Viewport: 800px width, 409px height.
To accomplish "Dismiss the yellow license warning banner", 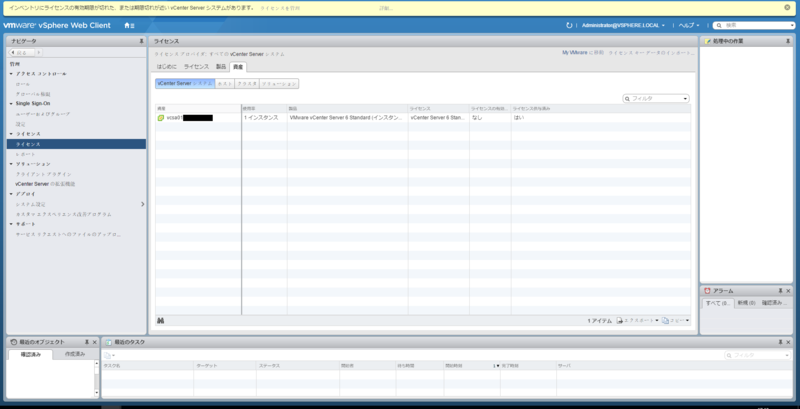I will pyautogui.click(x=787, y=8).
